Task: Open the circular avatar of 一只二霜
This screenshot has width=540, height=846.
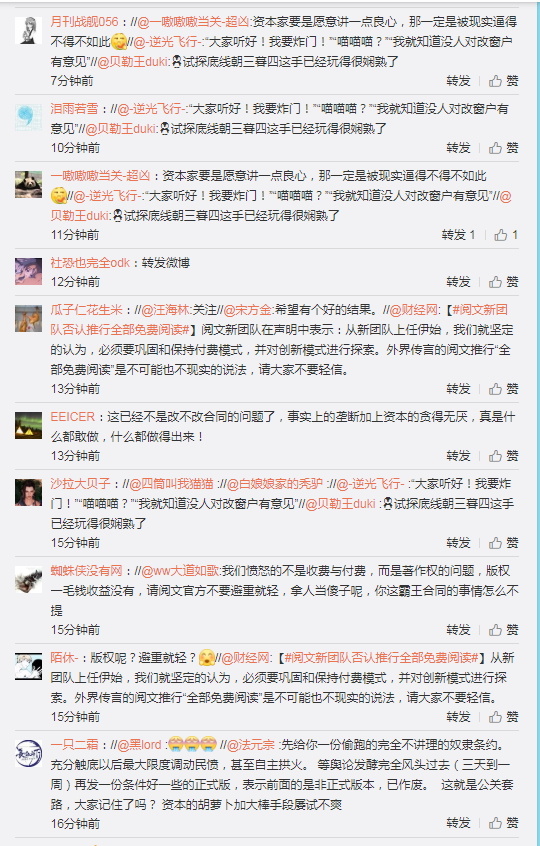Action: (x=29, y=754)
